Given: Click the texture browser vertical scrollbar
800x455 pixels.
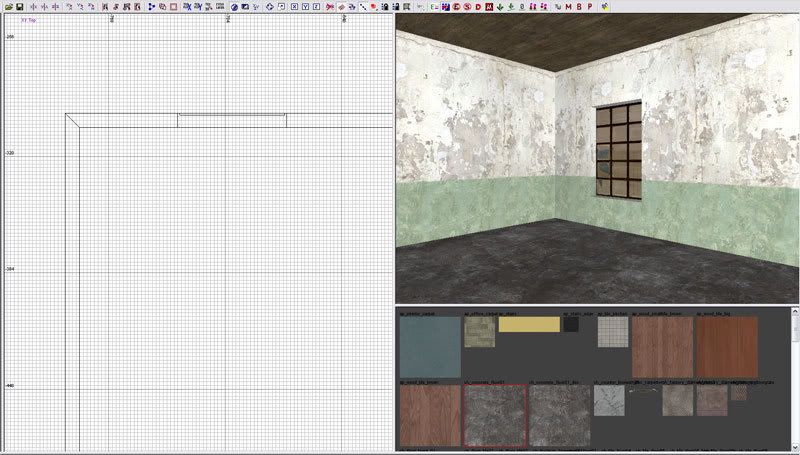Looking at the screenshot, I should (794, 380).
